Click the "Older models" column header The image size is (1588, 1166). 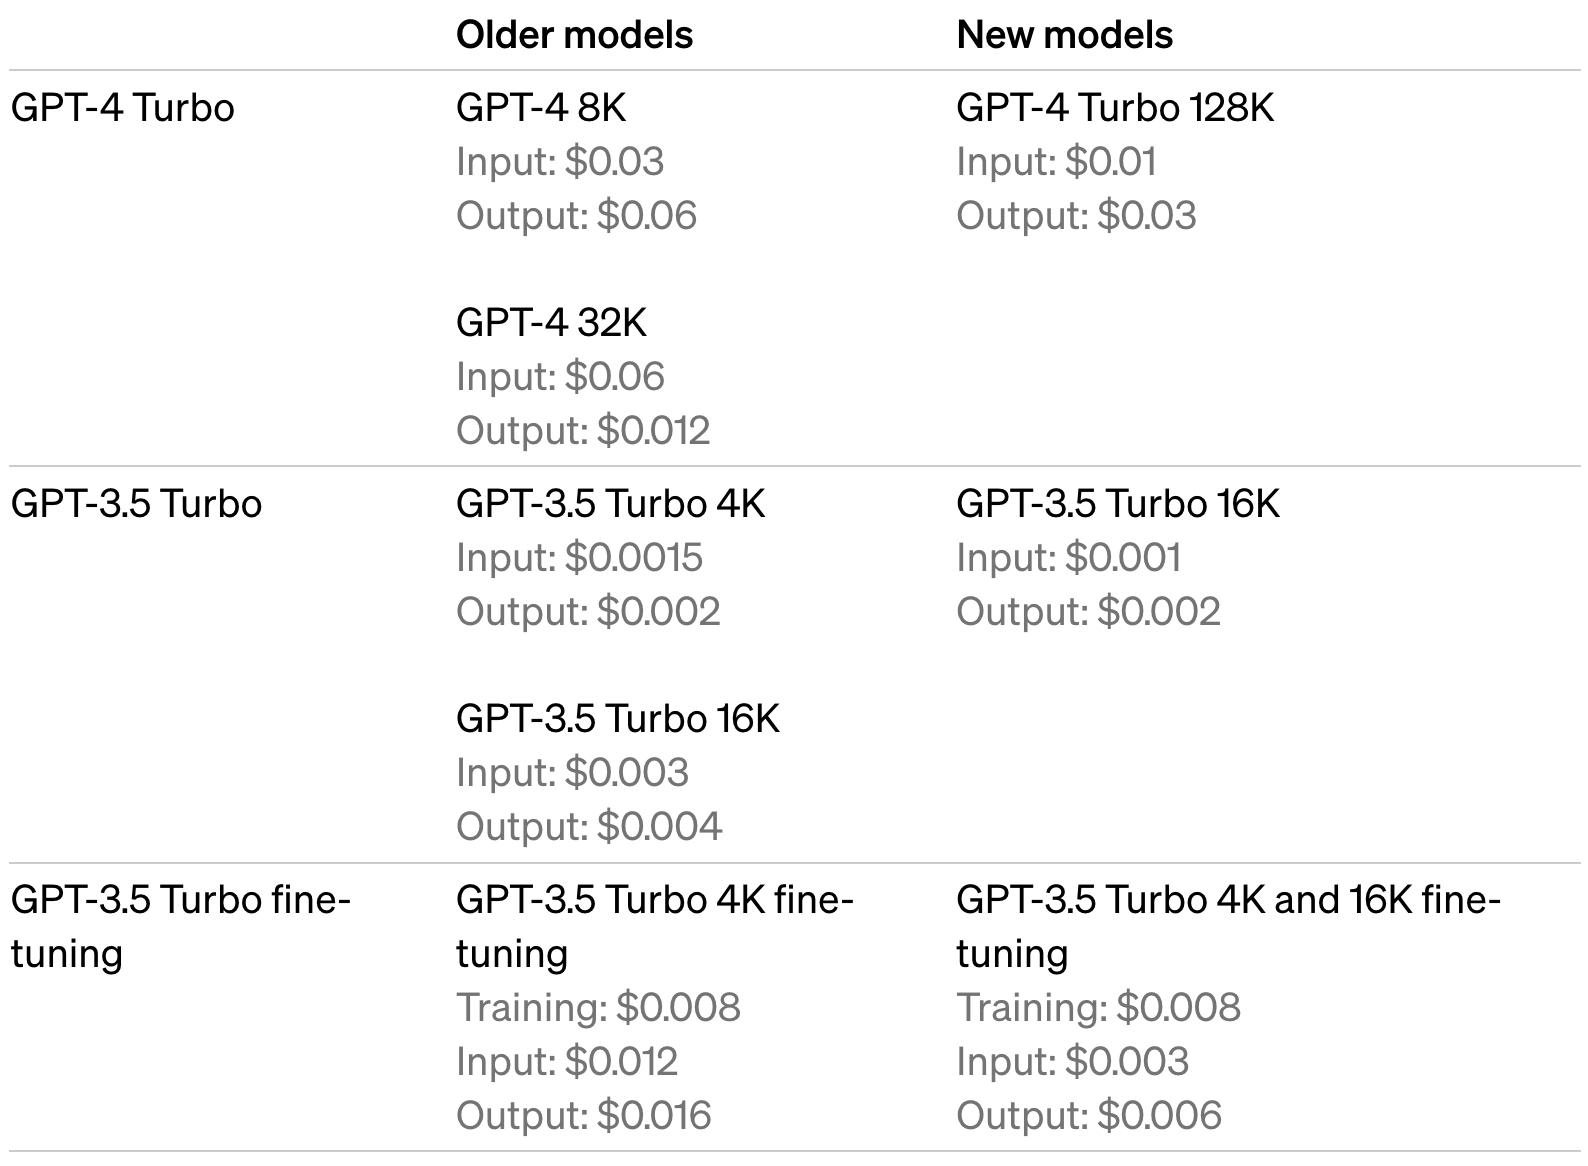pos(574,35)
